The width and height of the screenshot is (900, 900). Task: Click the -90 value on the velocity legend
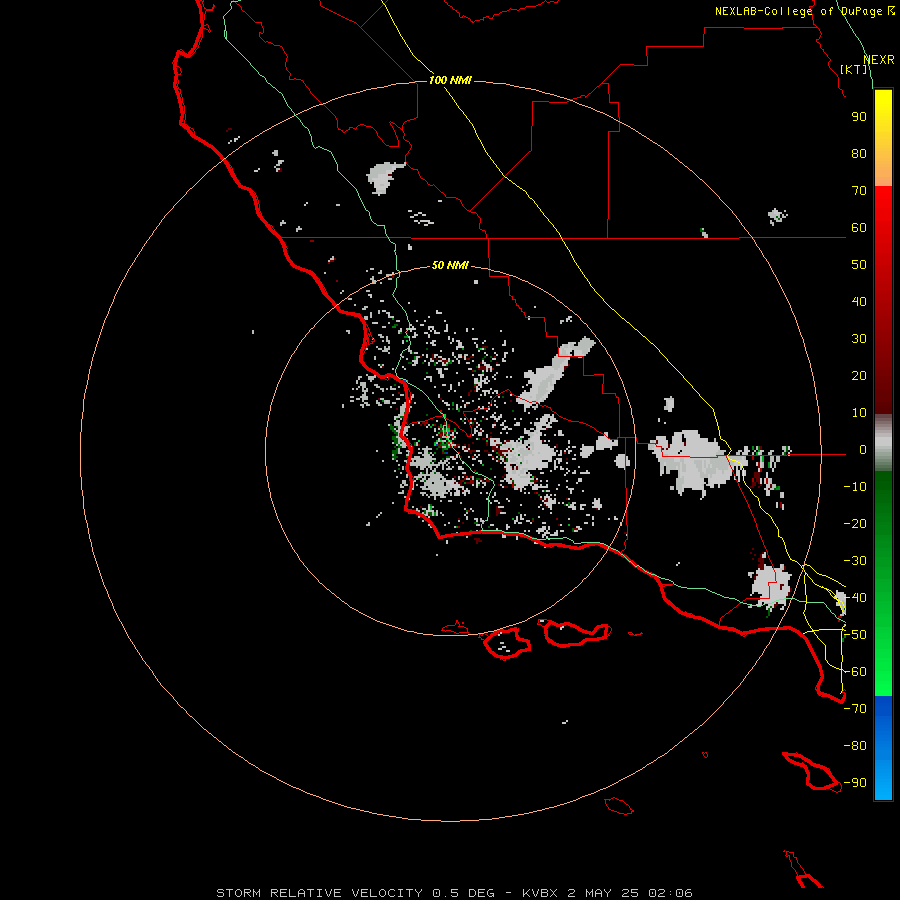pos(855,782)
